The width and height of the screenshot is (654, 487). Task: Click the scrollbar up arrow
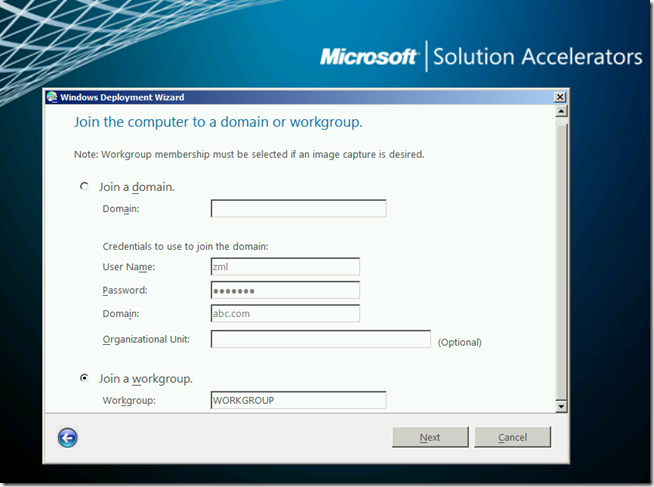tap(561, 111)
